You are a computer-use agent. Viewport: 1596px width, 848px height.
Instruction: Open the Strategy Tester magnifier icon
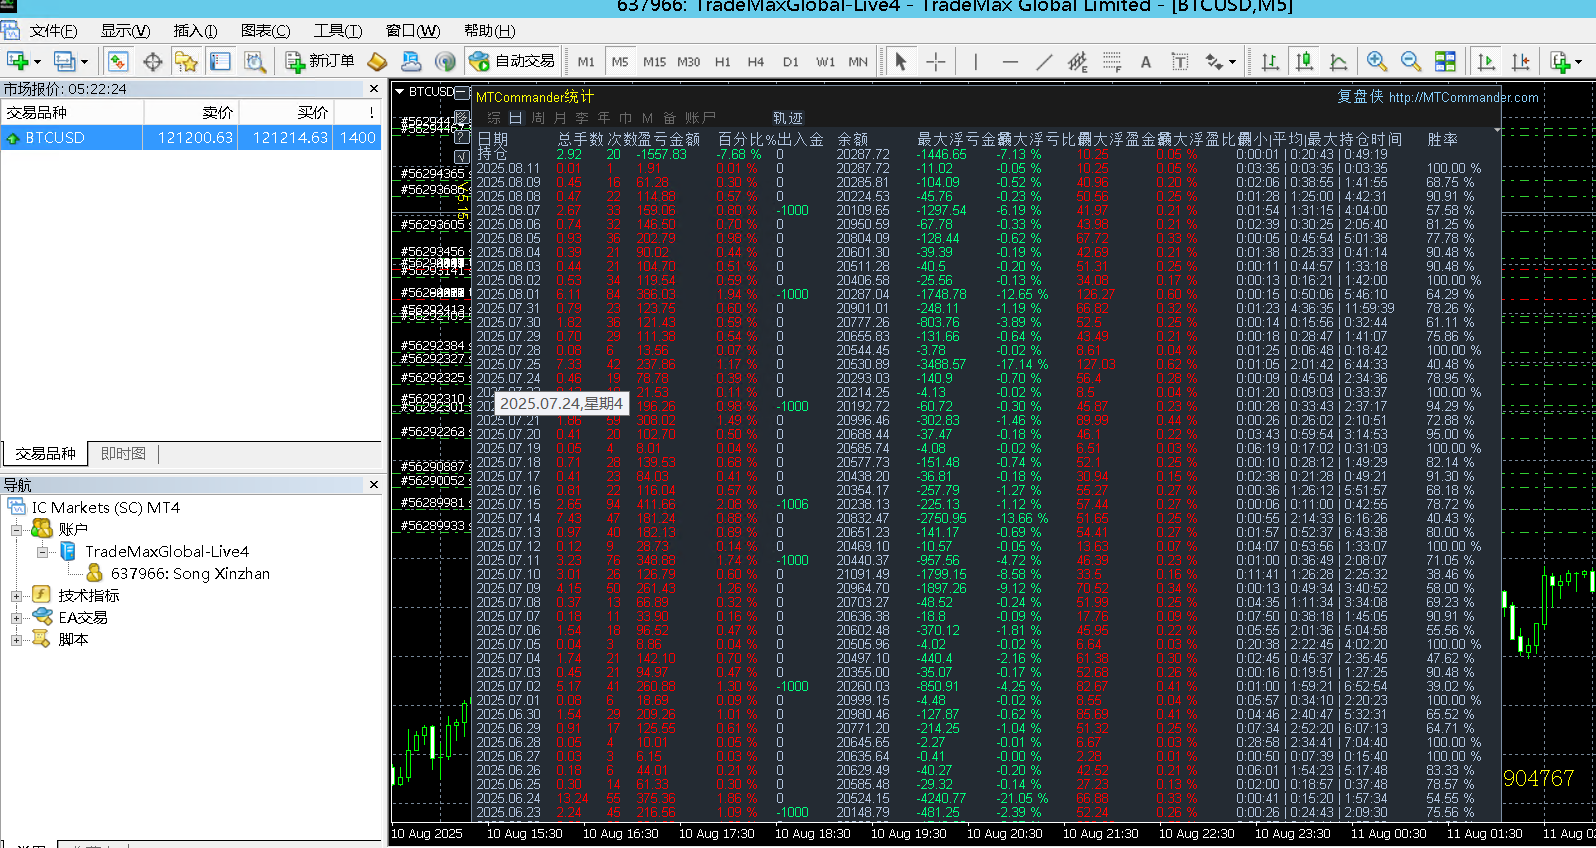(x=255, y=62)
